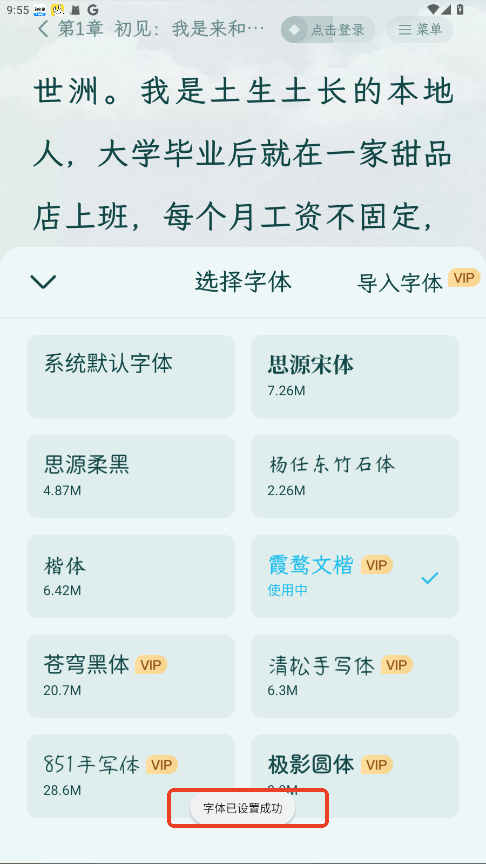Tap the VIP badge next to 导入字体
The width and height of the screenshot is (486, 864).
coord(463,278)
